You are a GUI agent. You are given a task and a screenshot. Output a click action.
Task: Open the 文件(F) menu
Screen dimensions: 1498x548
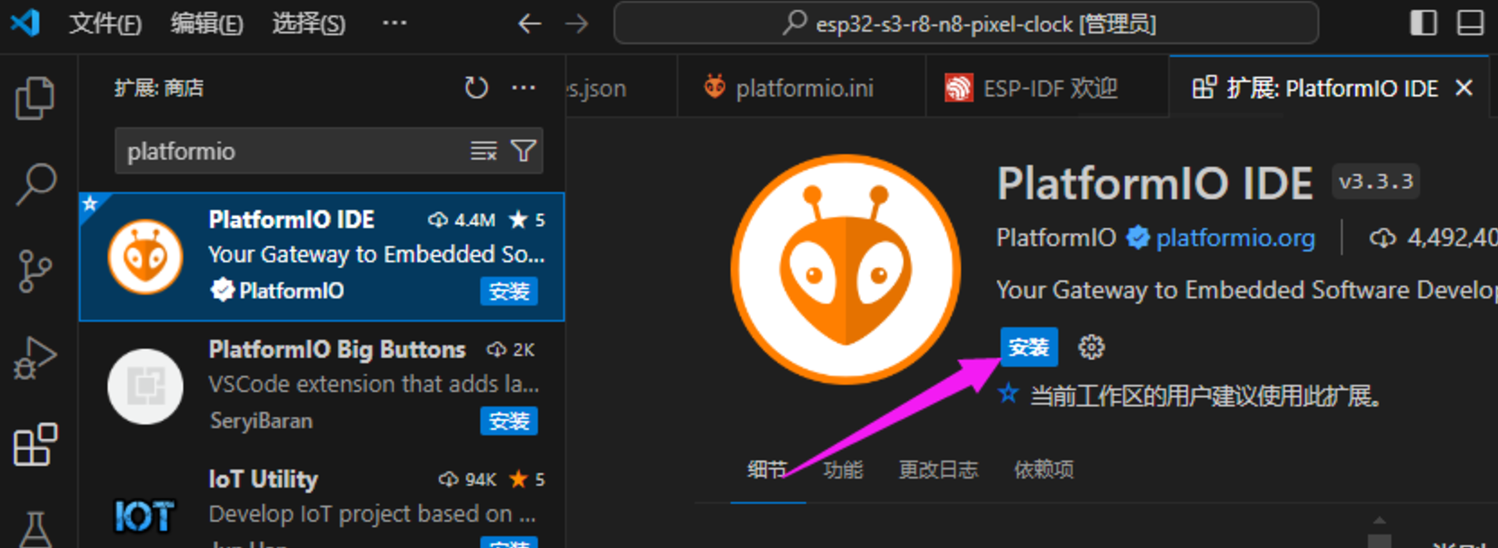click(x=104, y=23)
